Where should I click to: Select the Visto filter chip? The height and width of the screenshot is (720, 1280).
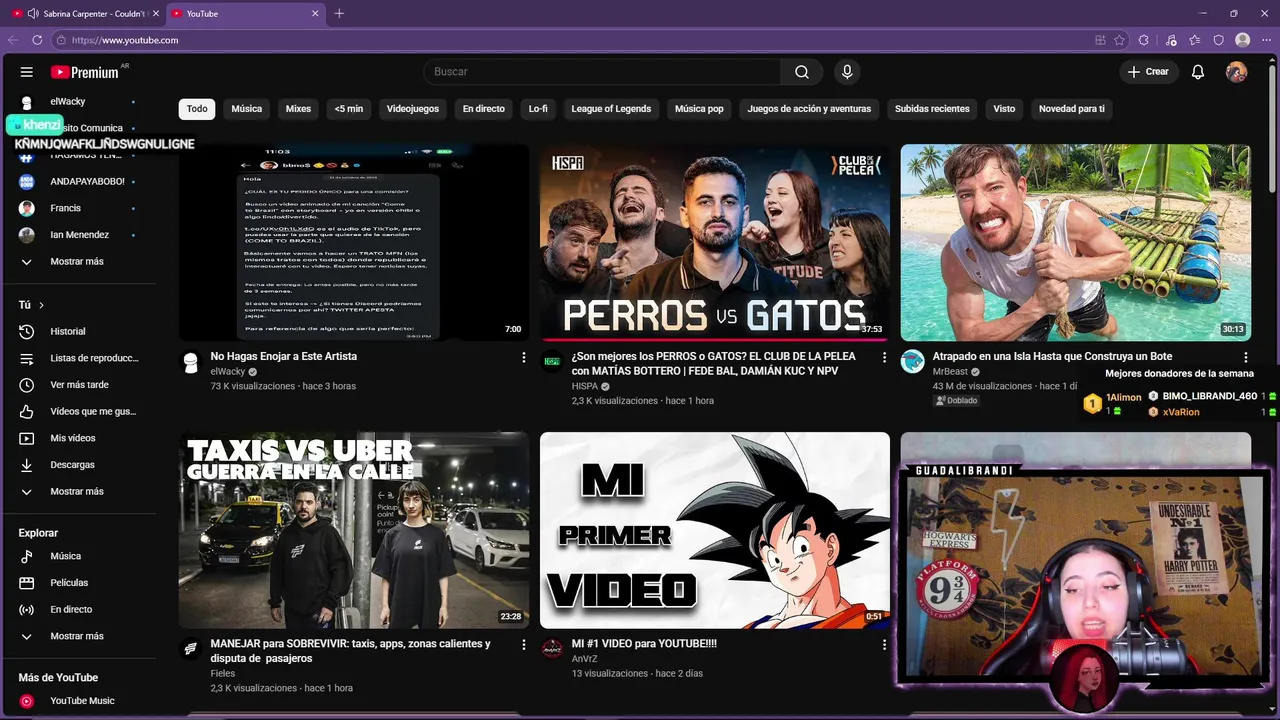click(1004, 109)
